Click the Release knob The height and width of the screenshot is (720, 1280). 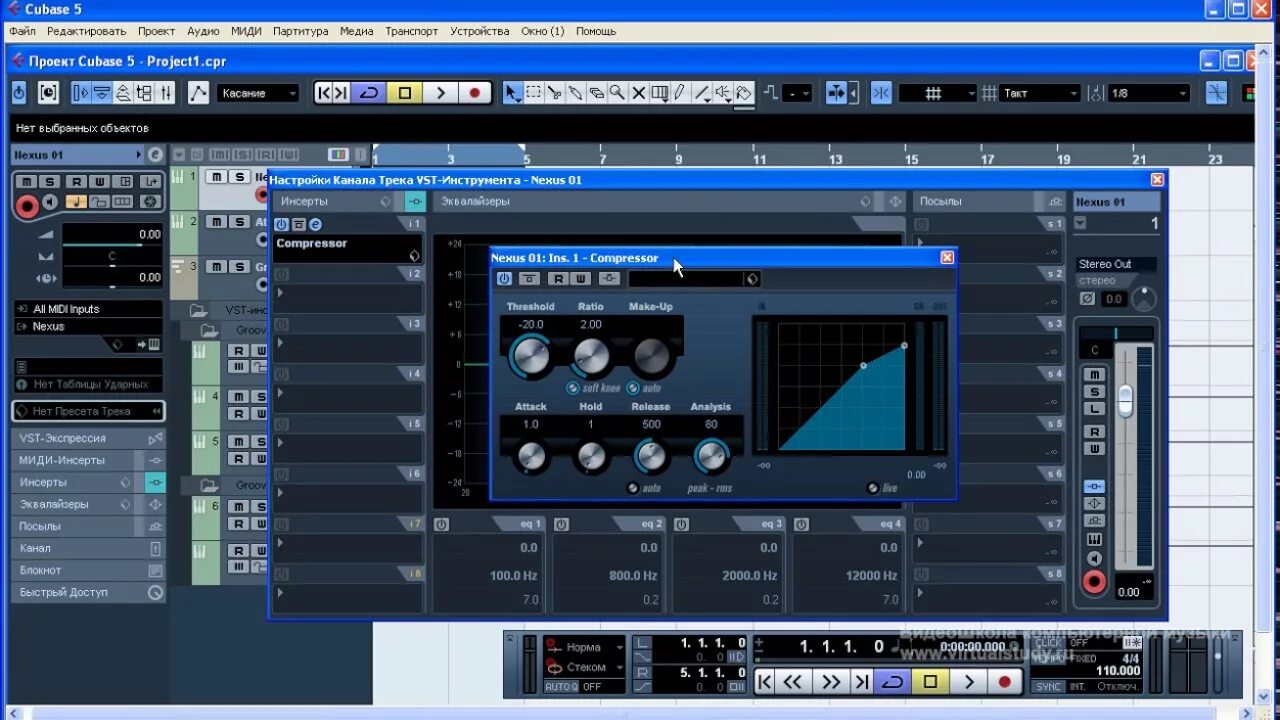651,456
